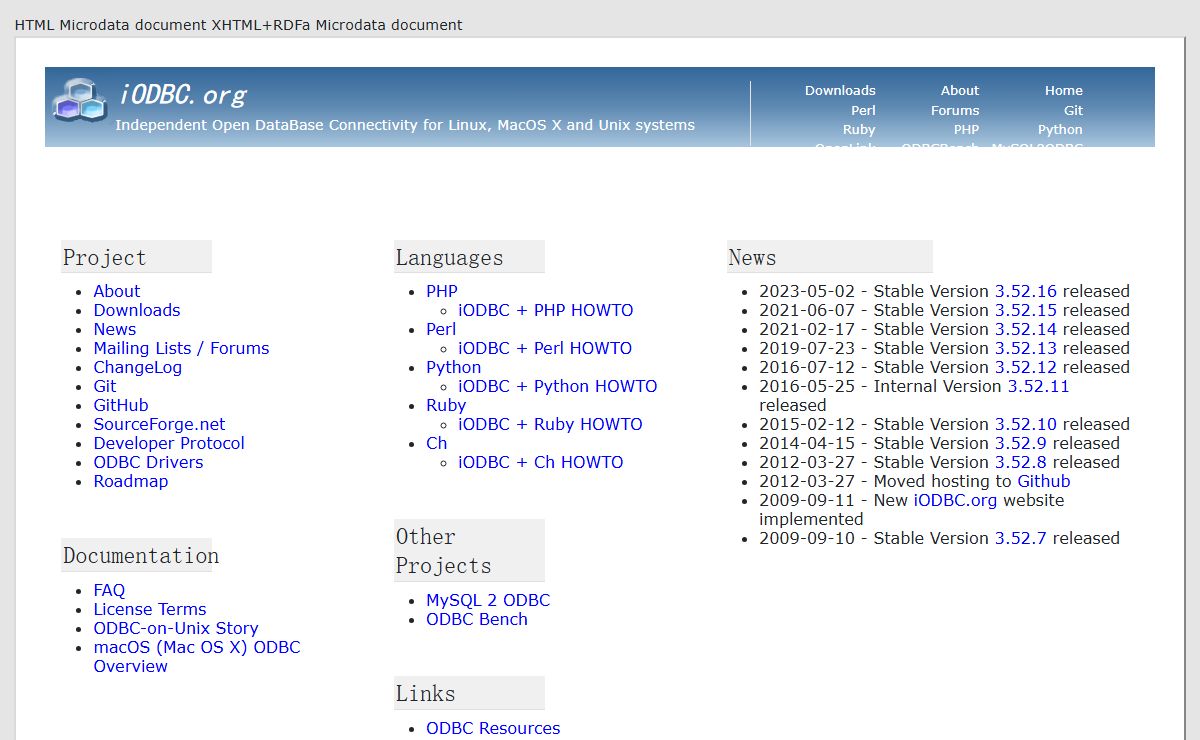Click the 3.52.16 release version link

[x=1025, y=291]
